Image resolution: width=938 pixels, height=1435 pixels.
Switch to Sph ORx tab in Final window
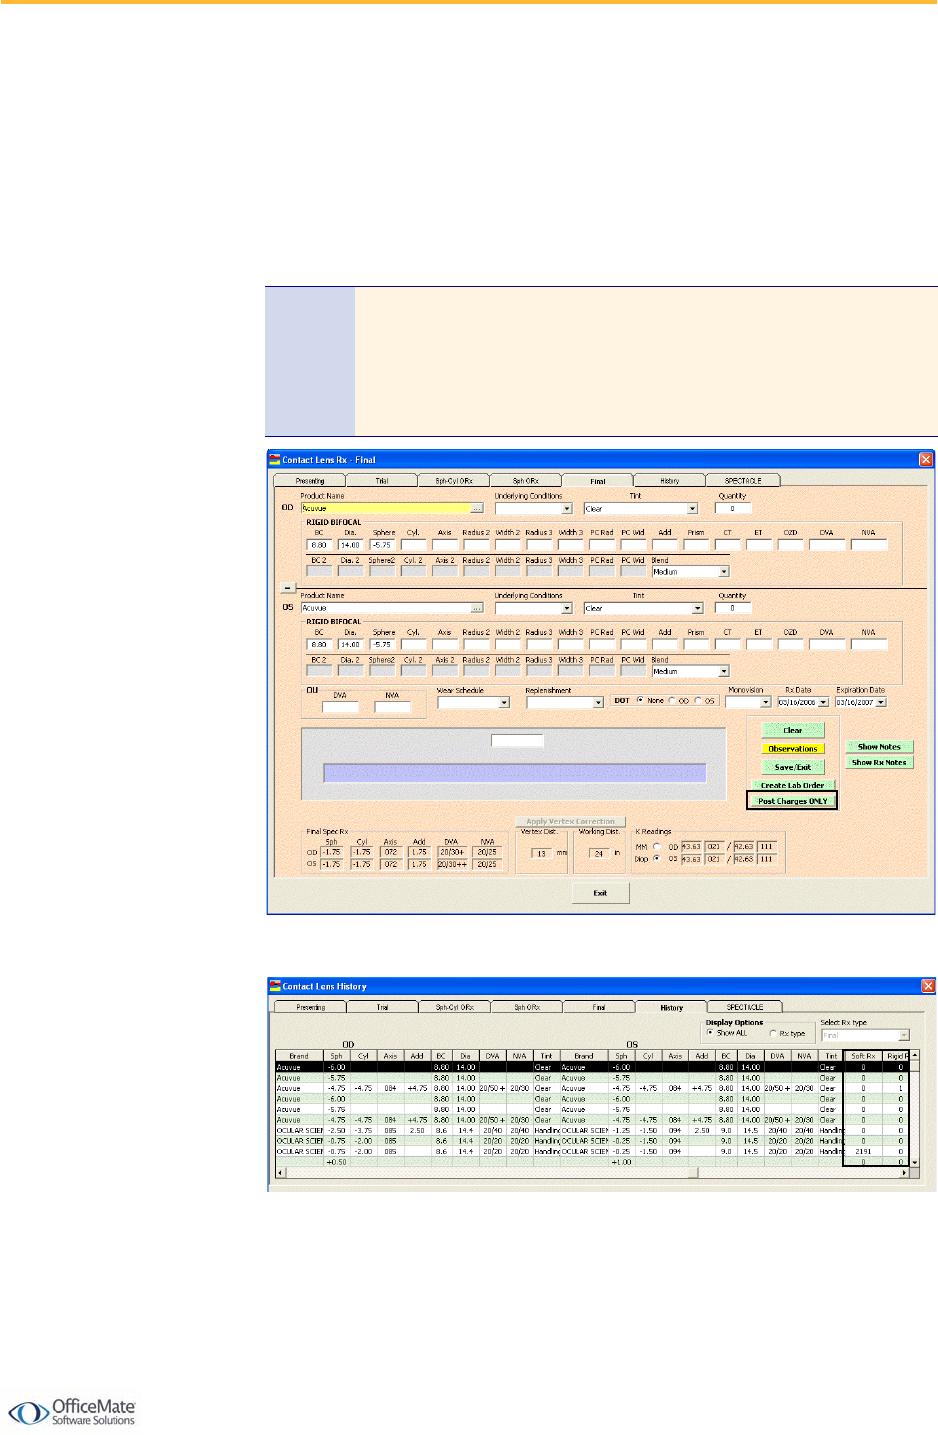pyautogui.click(x=526, y=481)
